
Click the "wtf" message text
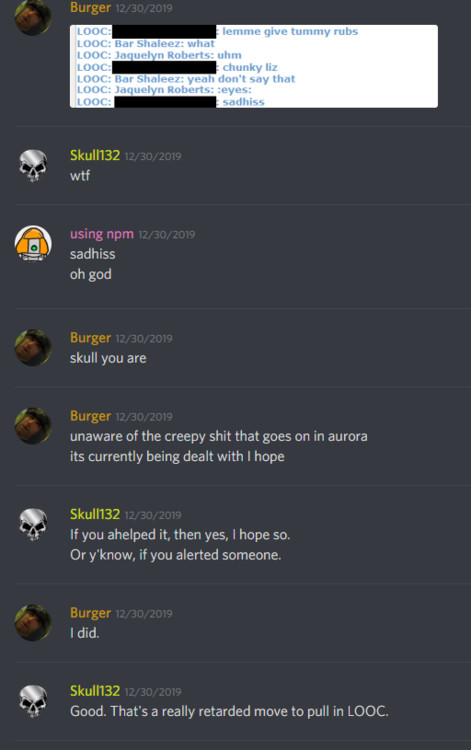coord(80,176)
